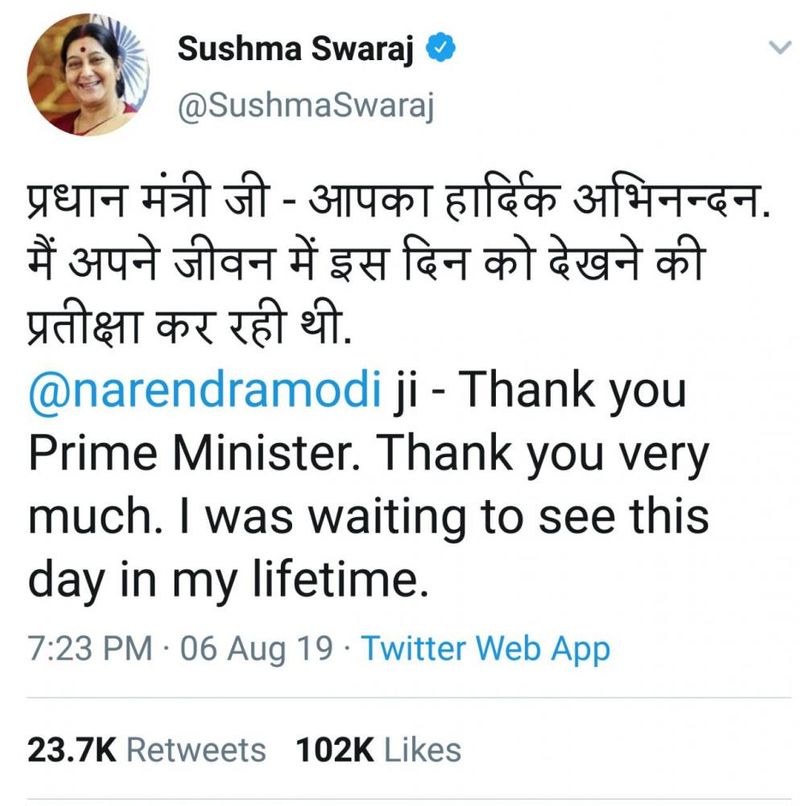Open the Twitter Web App source link

tap(485, 649)
